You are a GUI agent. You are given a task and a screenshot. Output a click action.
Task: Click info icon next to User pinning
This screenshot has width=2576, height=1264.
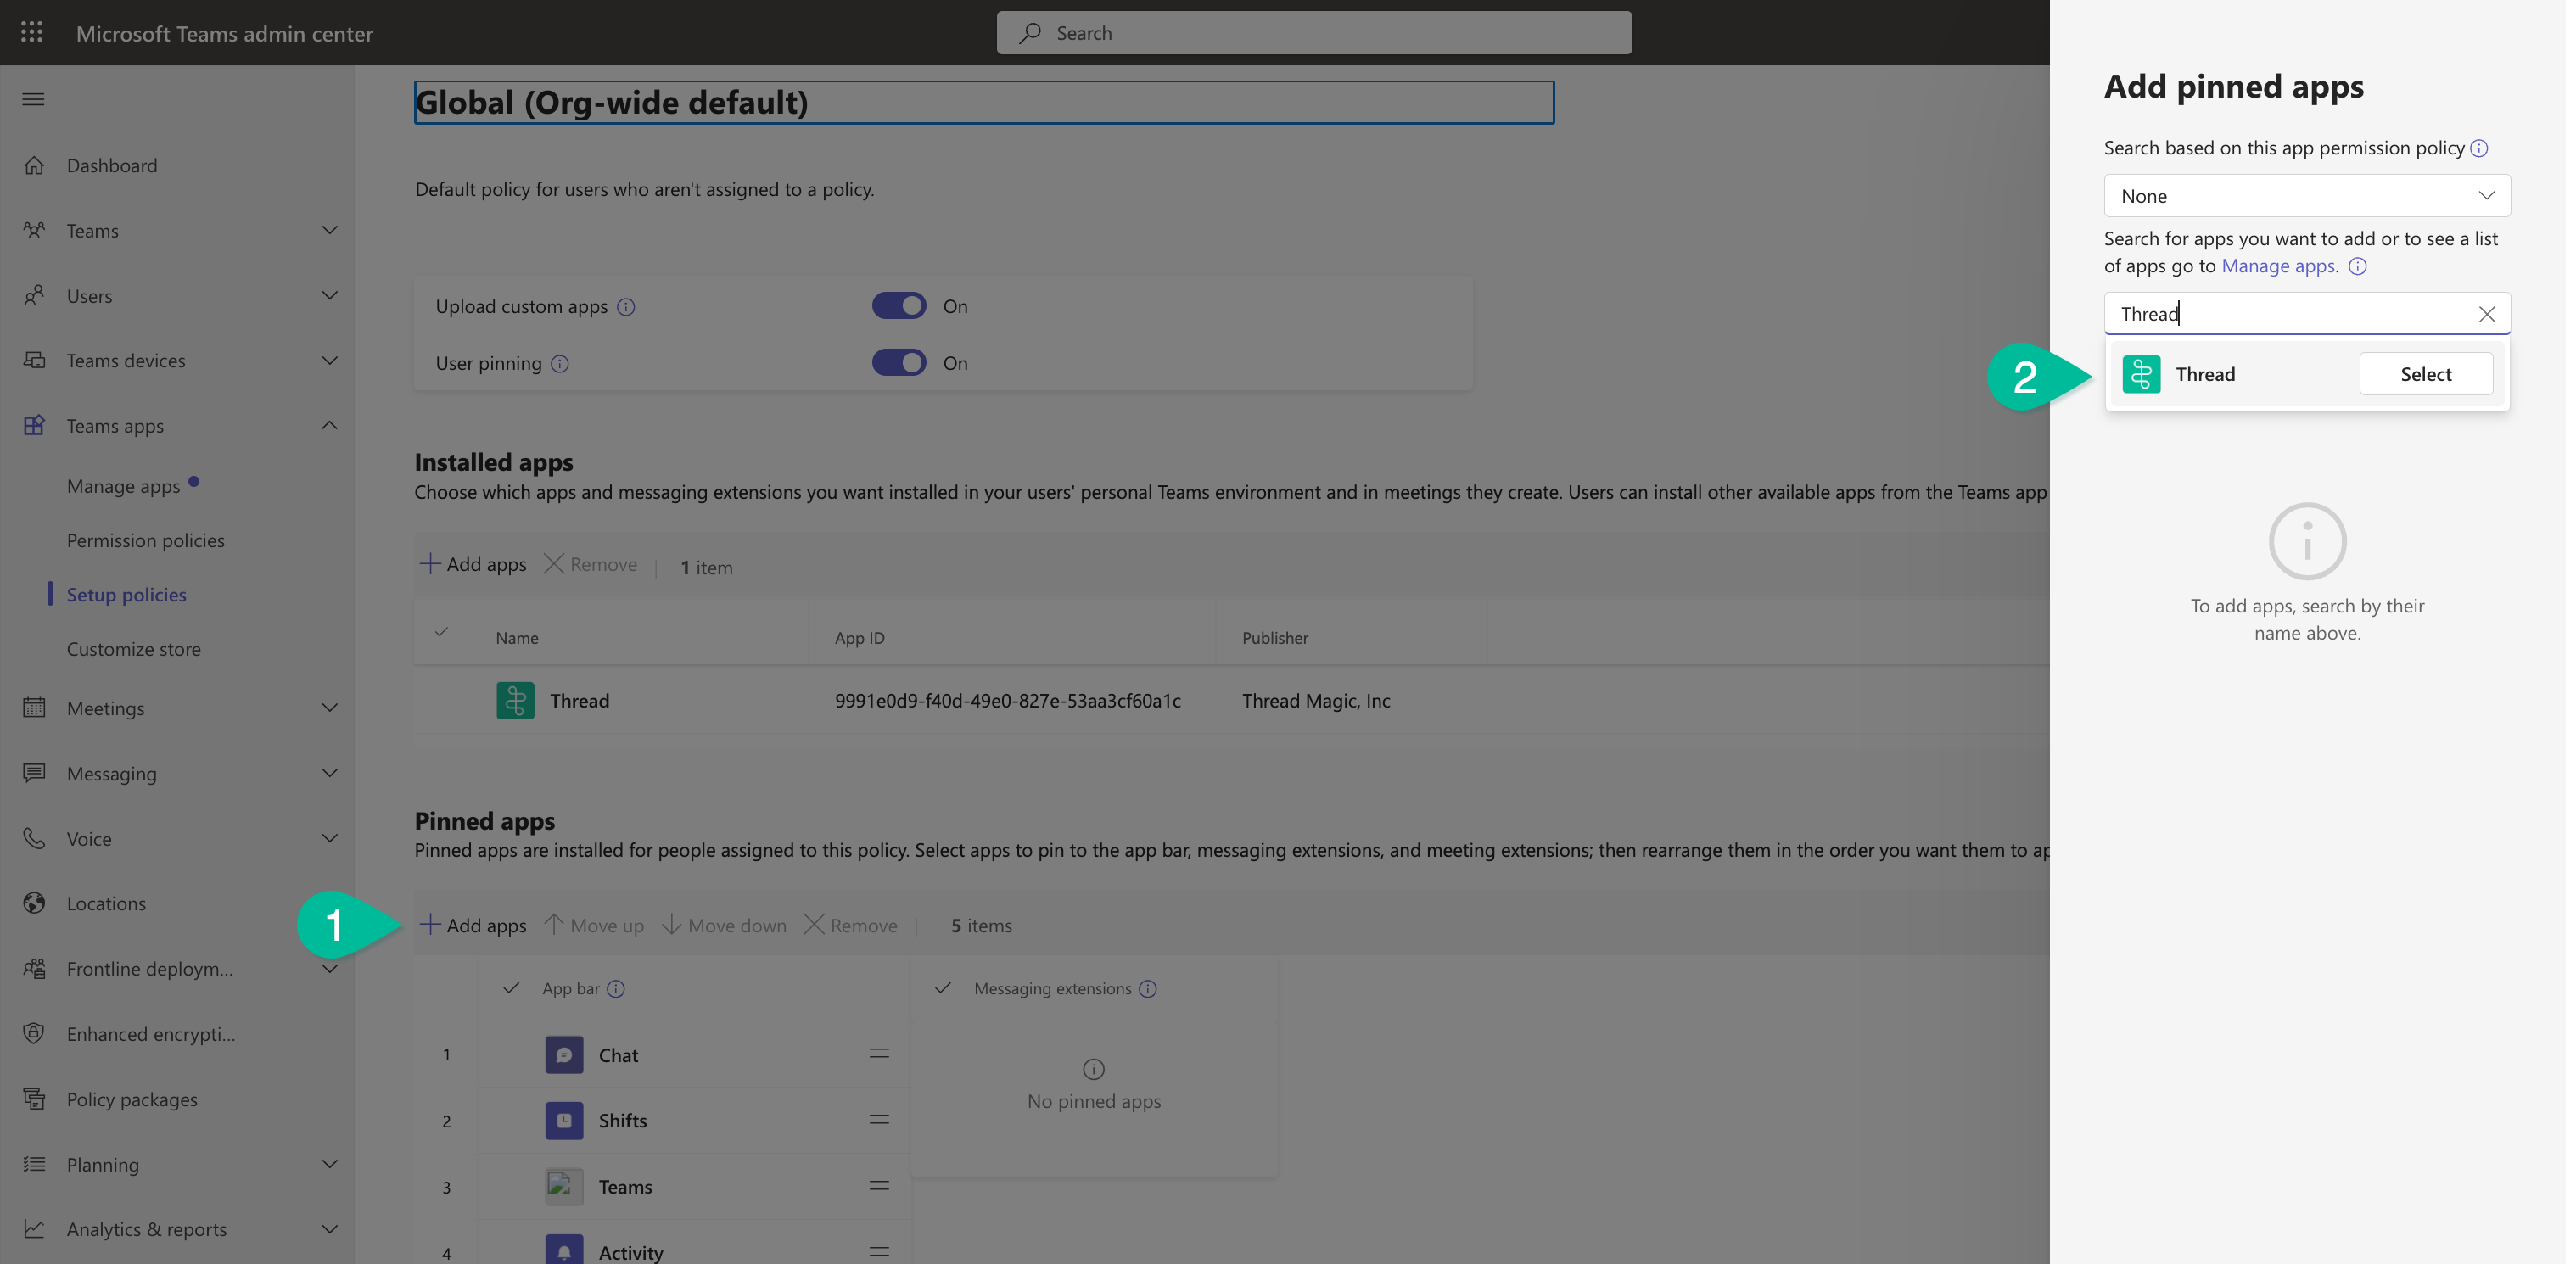pos(560,364)
